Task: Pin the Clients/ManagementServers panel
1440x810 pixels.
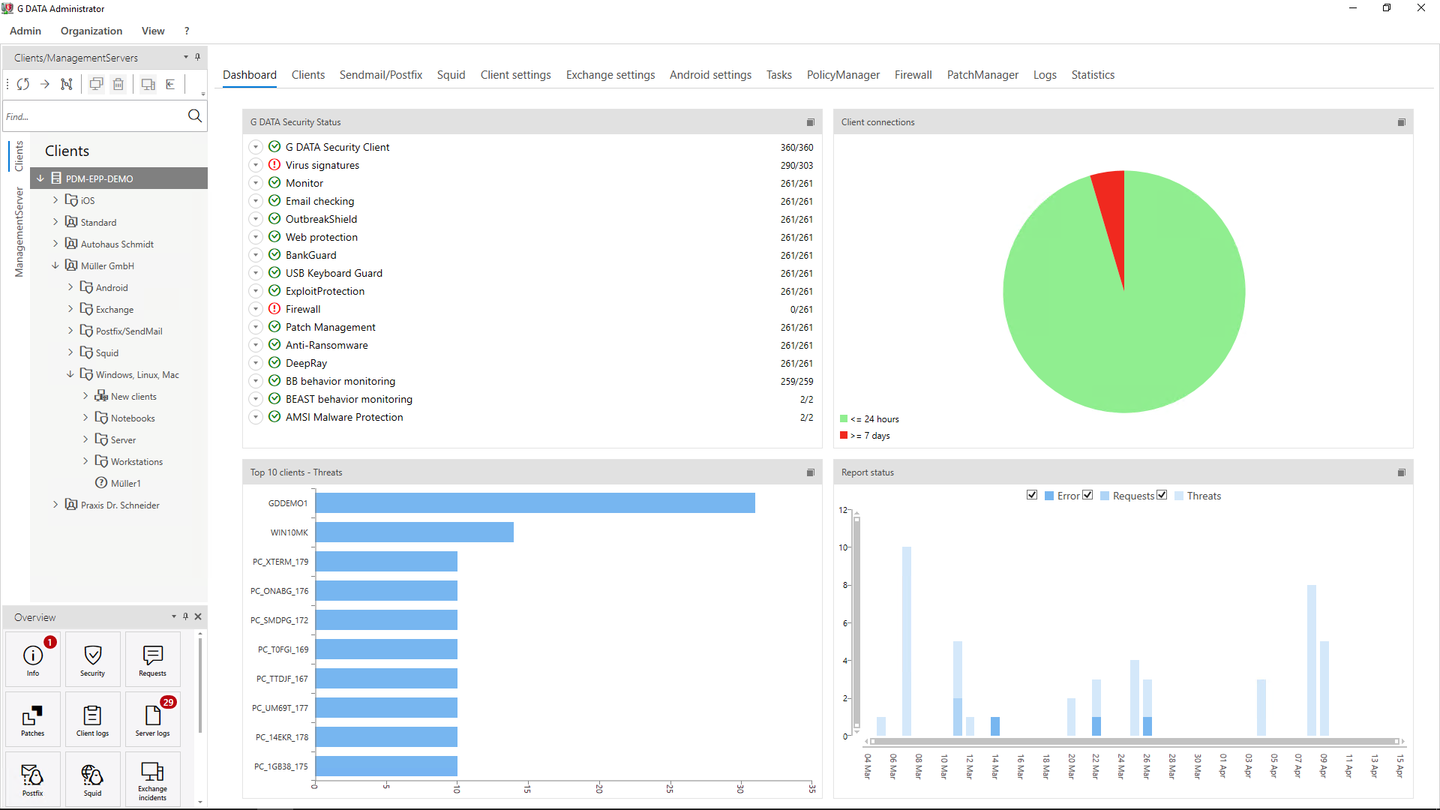Action: 197,57
